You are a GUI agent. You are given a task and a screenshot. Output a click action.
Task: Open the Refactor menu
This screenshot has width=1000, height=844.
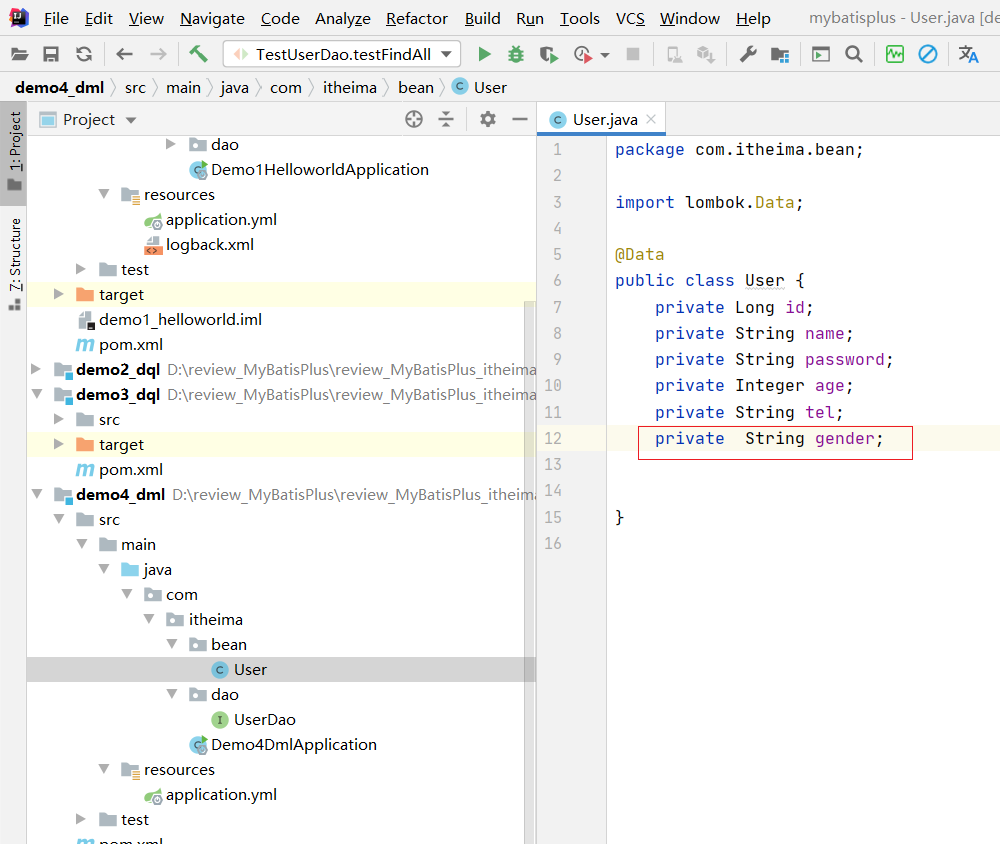coord(417,18)
